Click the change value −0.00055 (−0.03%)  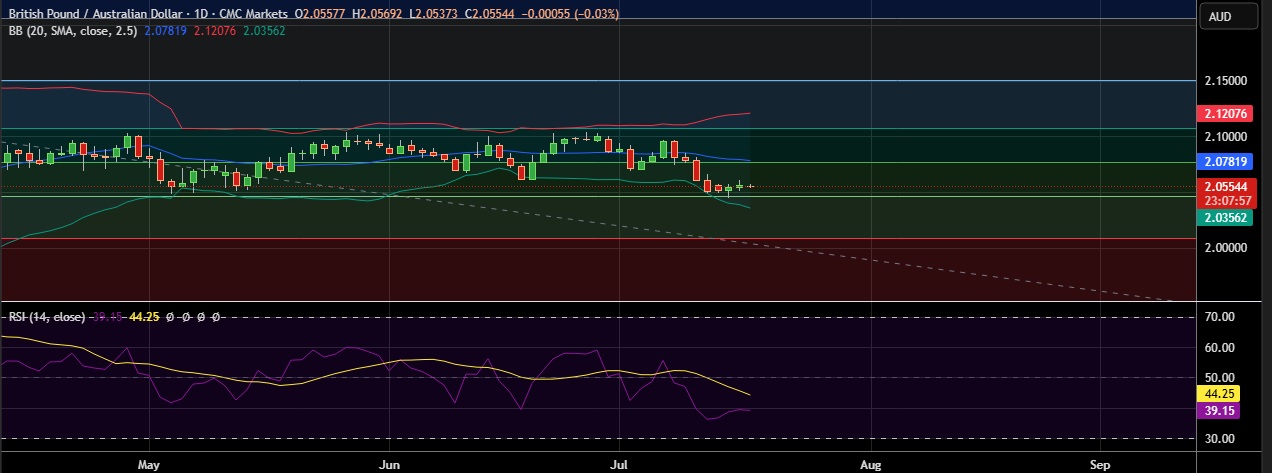(570, 14)
